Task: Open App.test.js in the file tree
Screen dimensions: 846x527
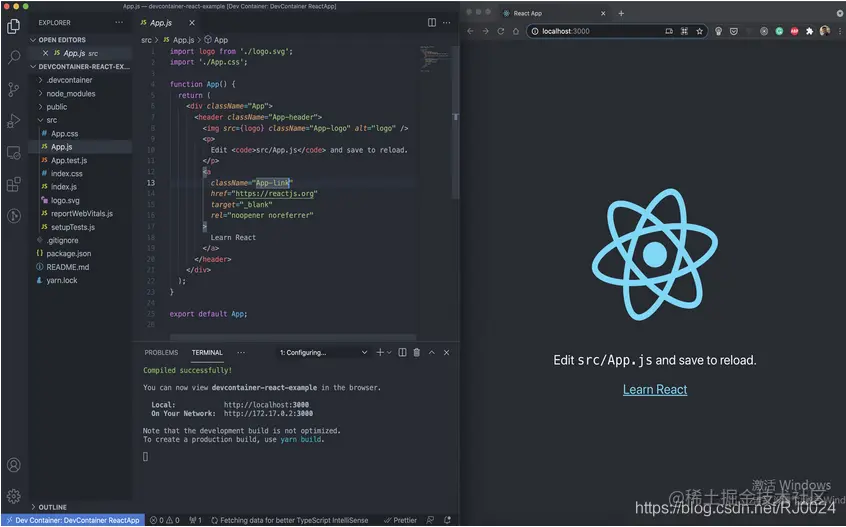Action: point(69,160)
